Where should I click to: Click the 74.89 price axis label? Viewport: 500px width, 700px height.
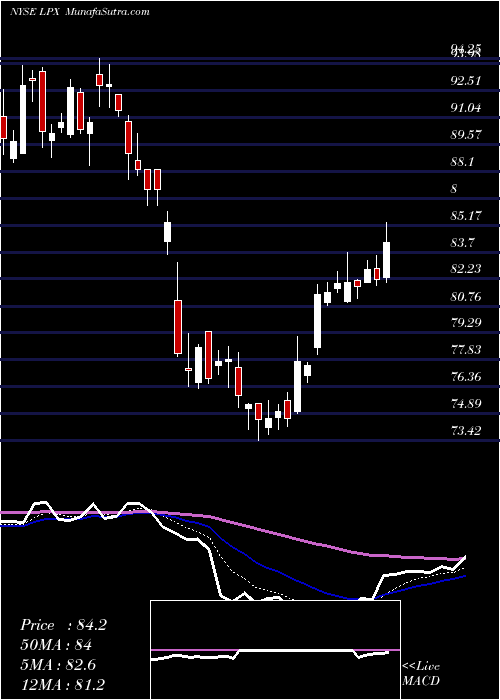pos(466,404)
